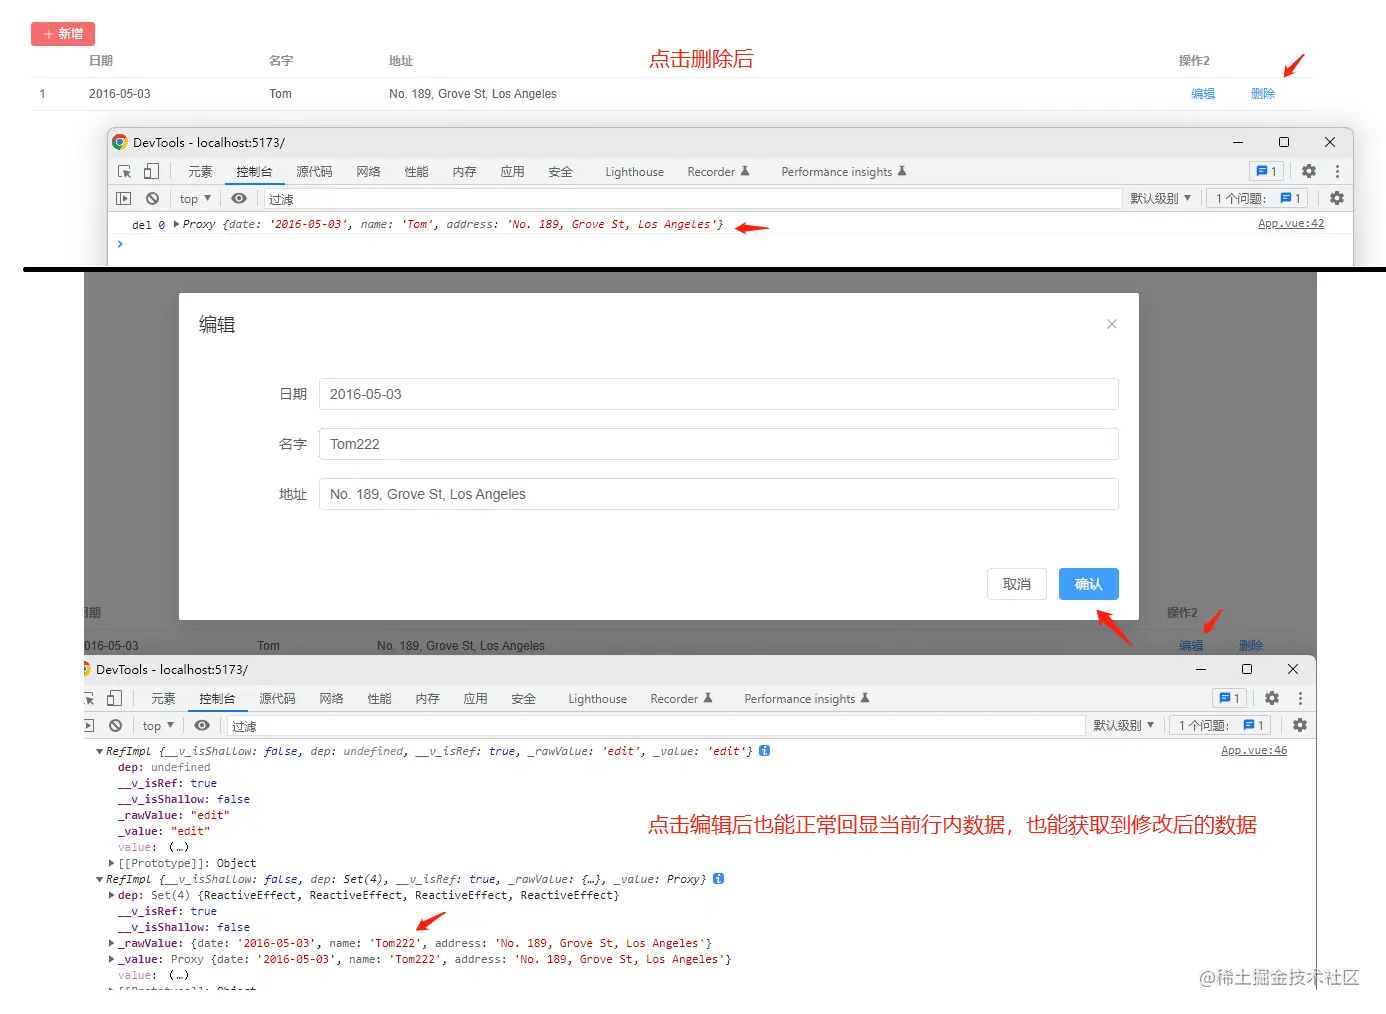1386x1014 pixels.
Task: Open App.vue:42 source link
Action: click(1291, 224)
